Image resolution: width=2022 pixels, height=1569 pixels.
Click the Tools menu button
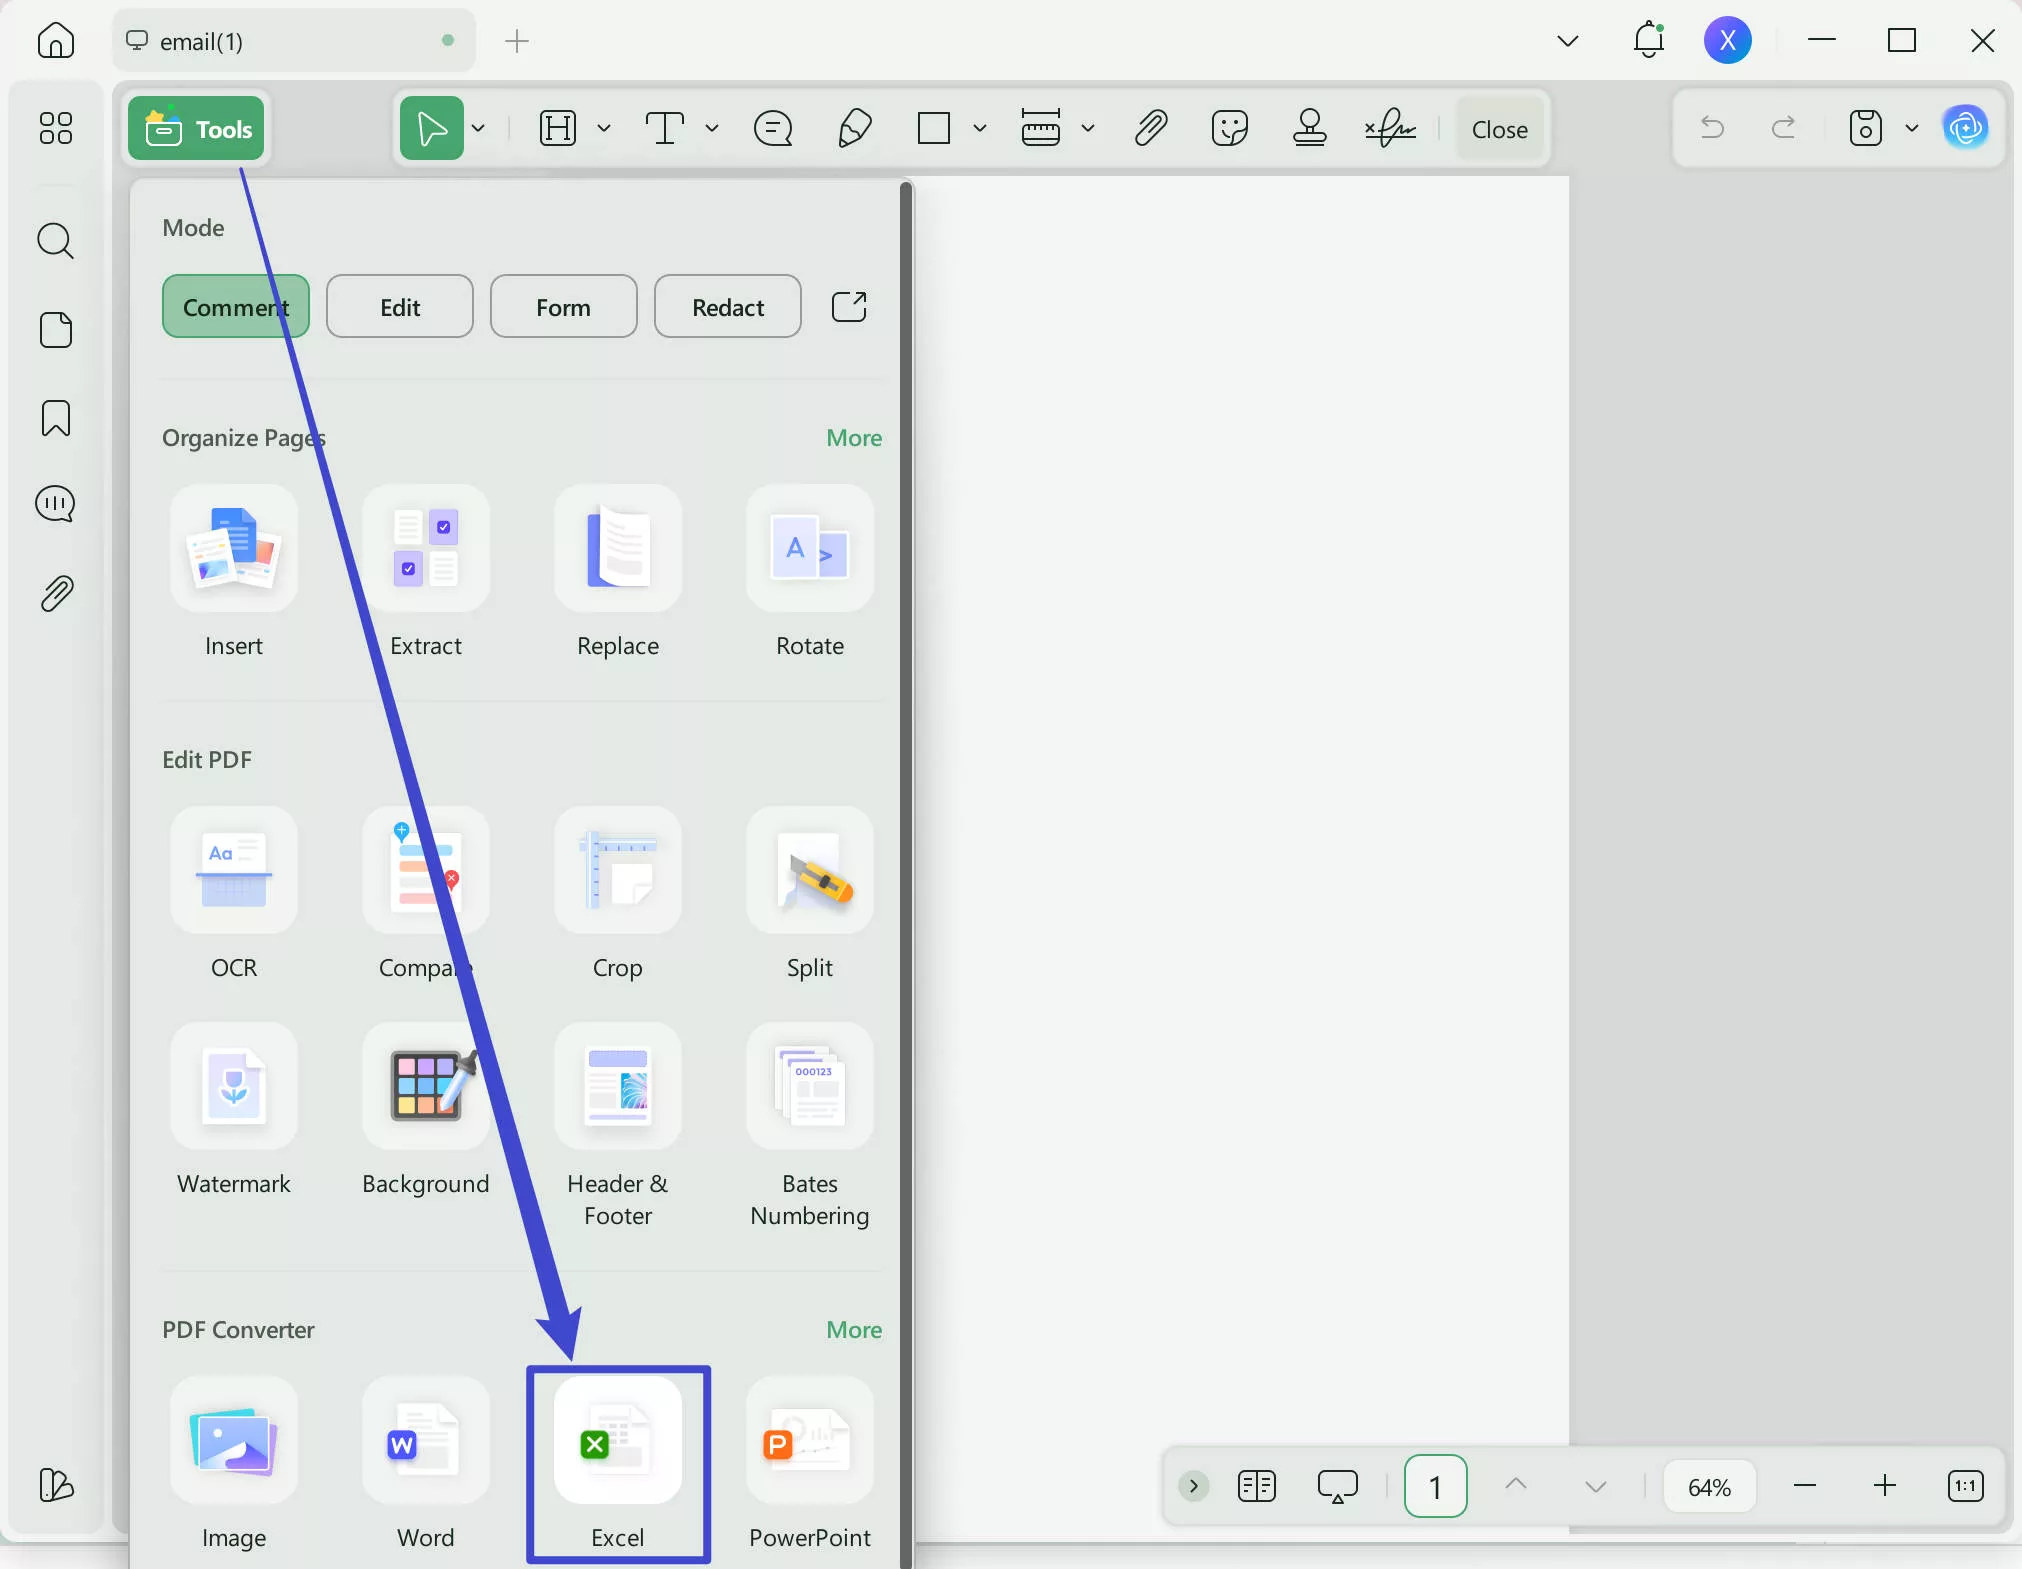[197, 129]
